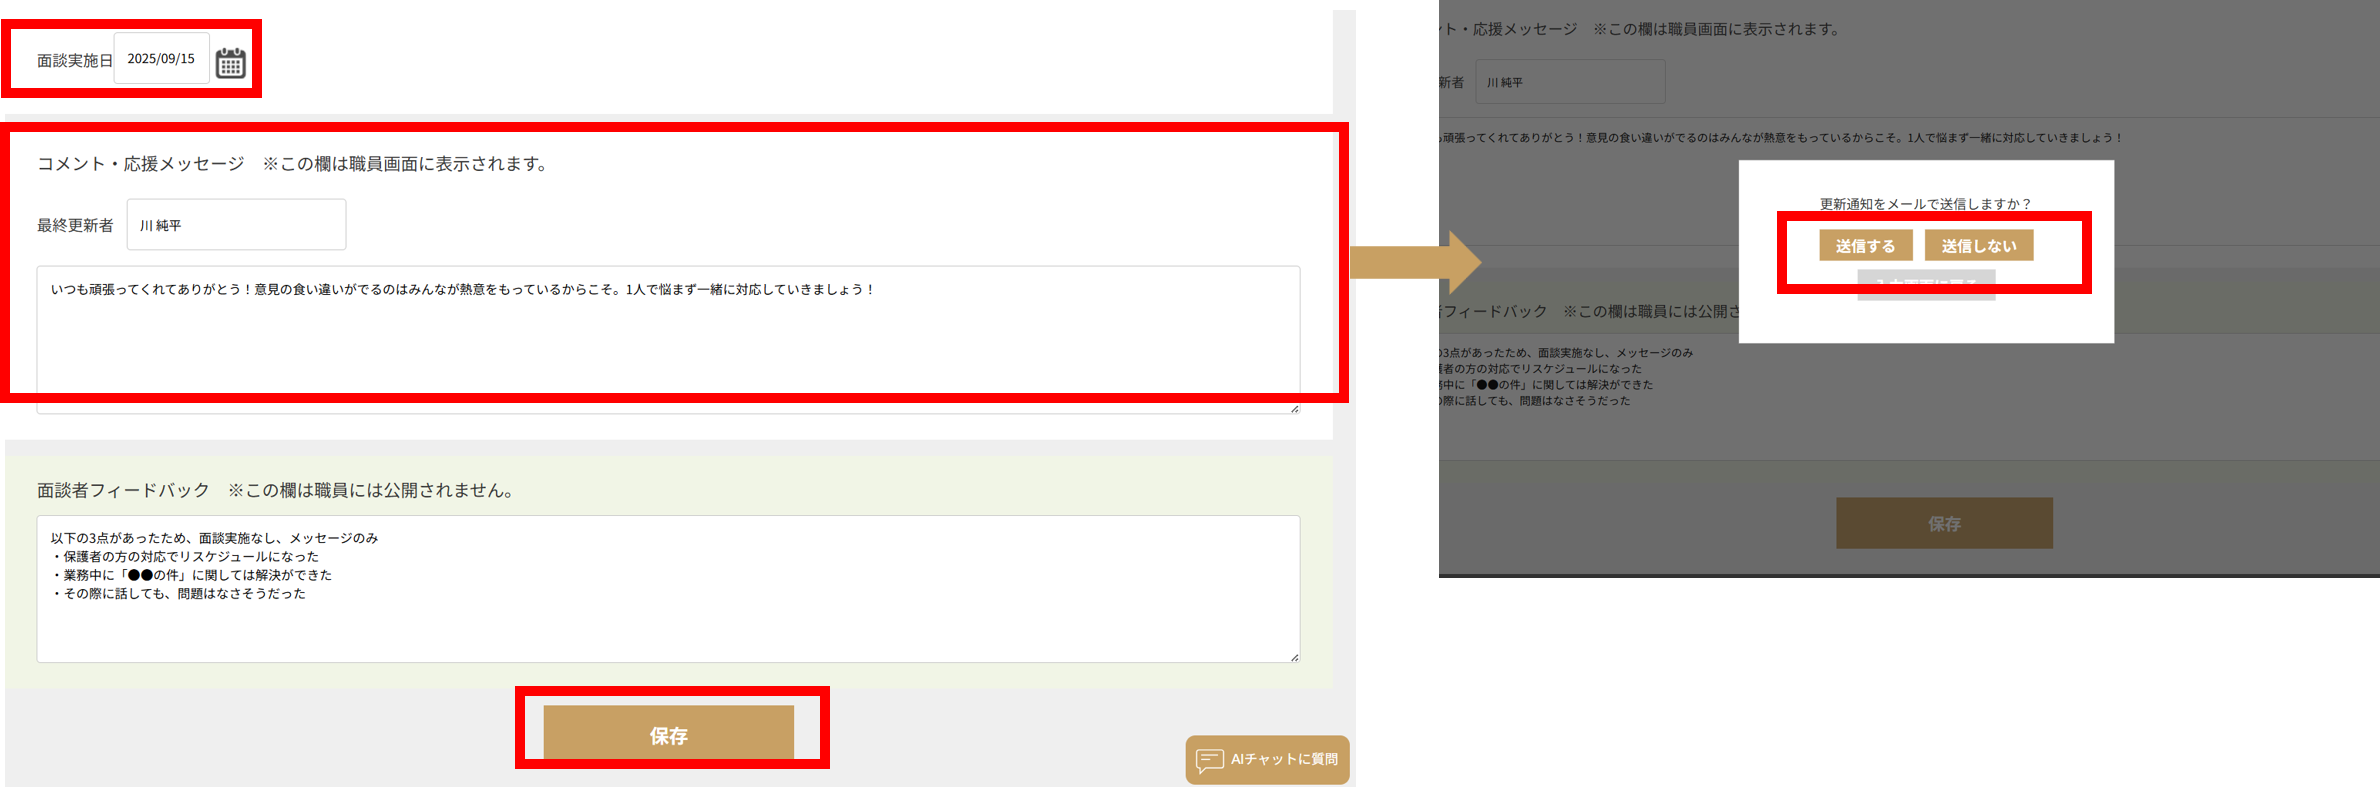The height and width of the screenshot is (787, 2380).
Task: Click the chat bubble icon in AIチャットに質問
Action: pos(1209,760)
